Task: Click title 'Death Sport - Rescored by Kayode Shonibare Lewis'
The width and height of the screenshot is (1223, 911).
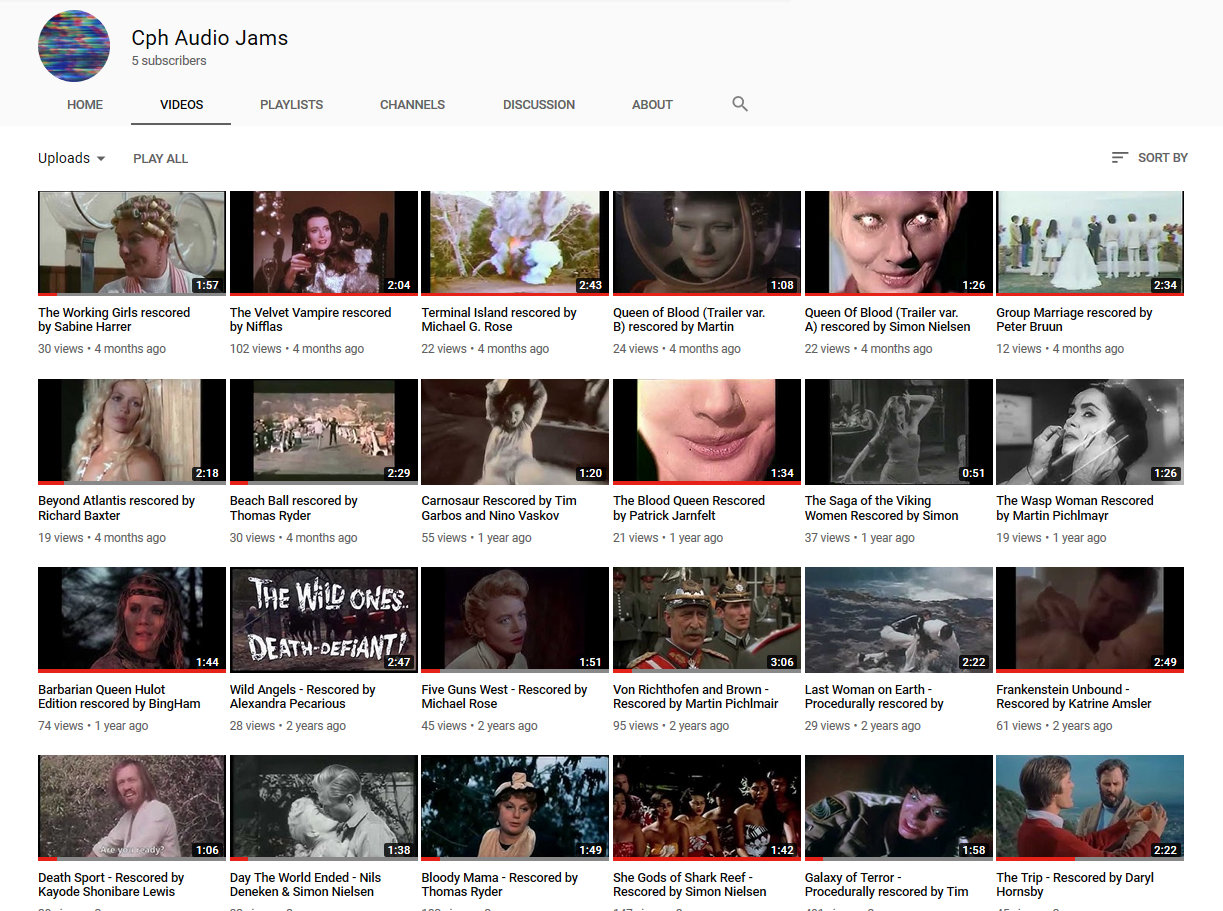Action: [x=111, y=885]
